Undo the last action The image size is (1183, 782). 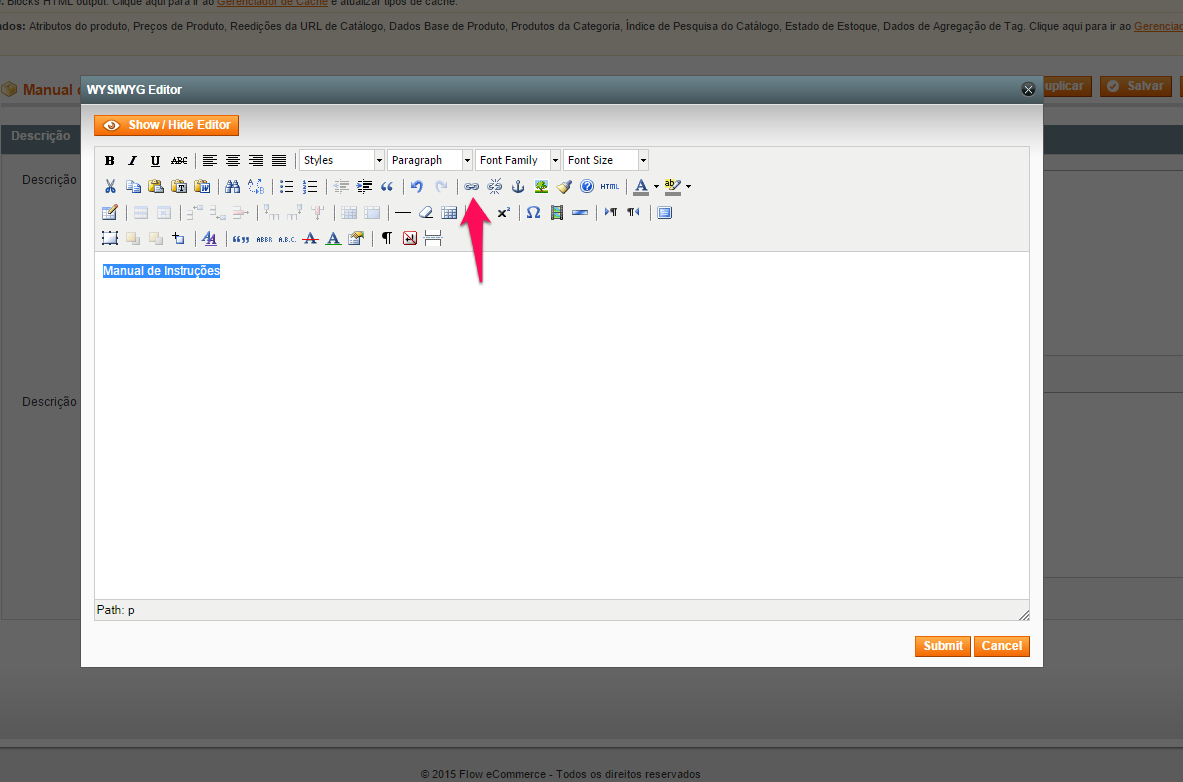[x=417, y=186]
